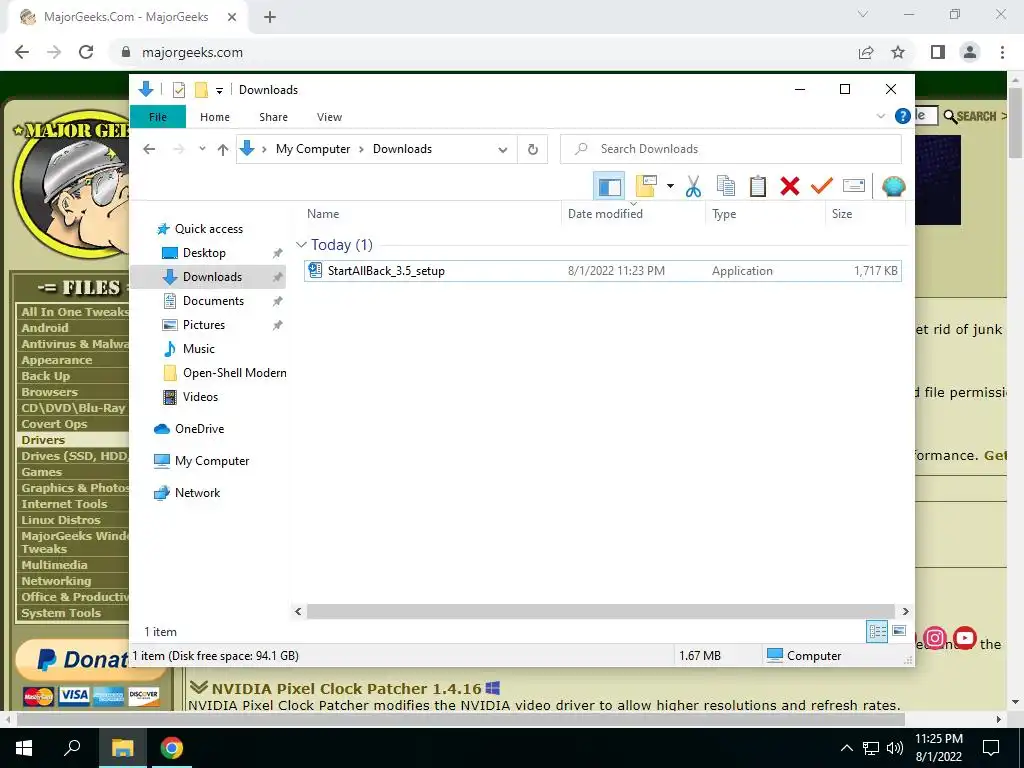This screenshot has height=768, width=1024.
Task: Click the orange checkmark Properties icon
Action: pos(822,187)
